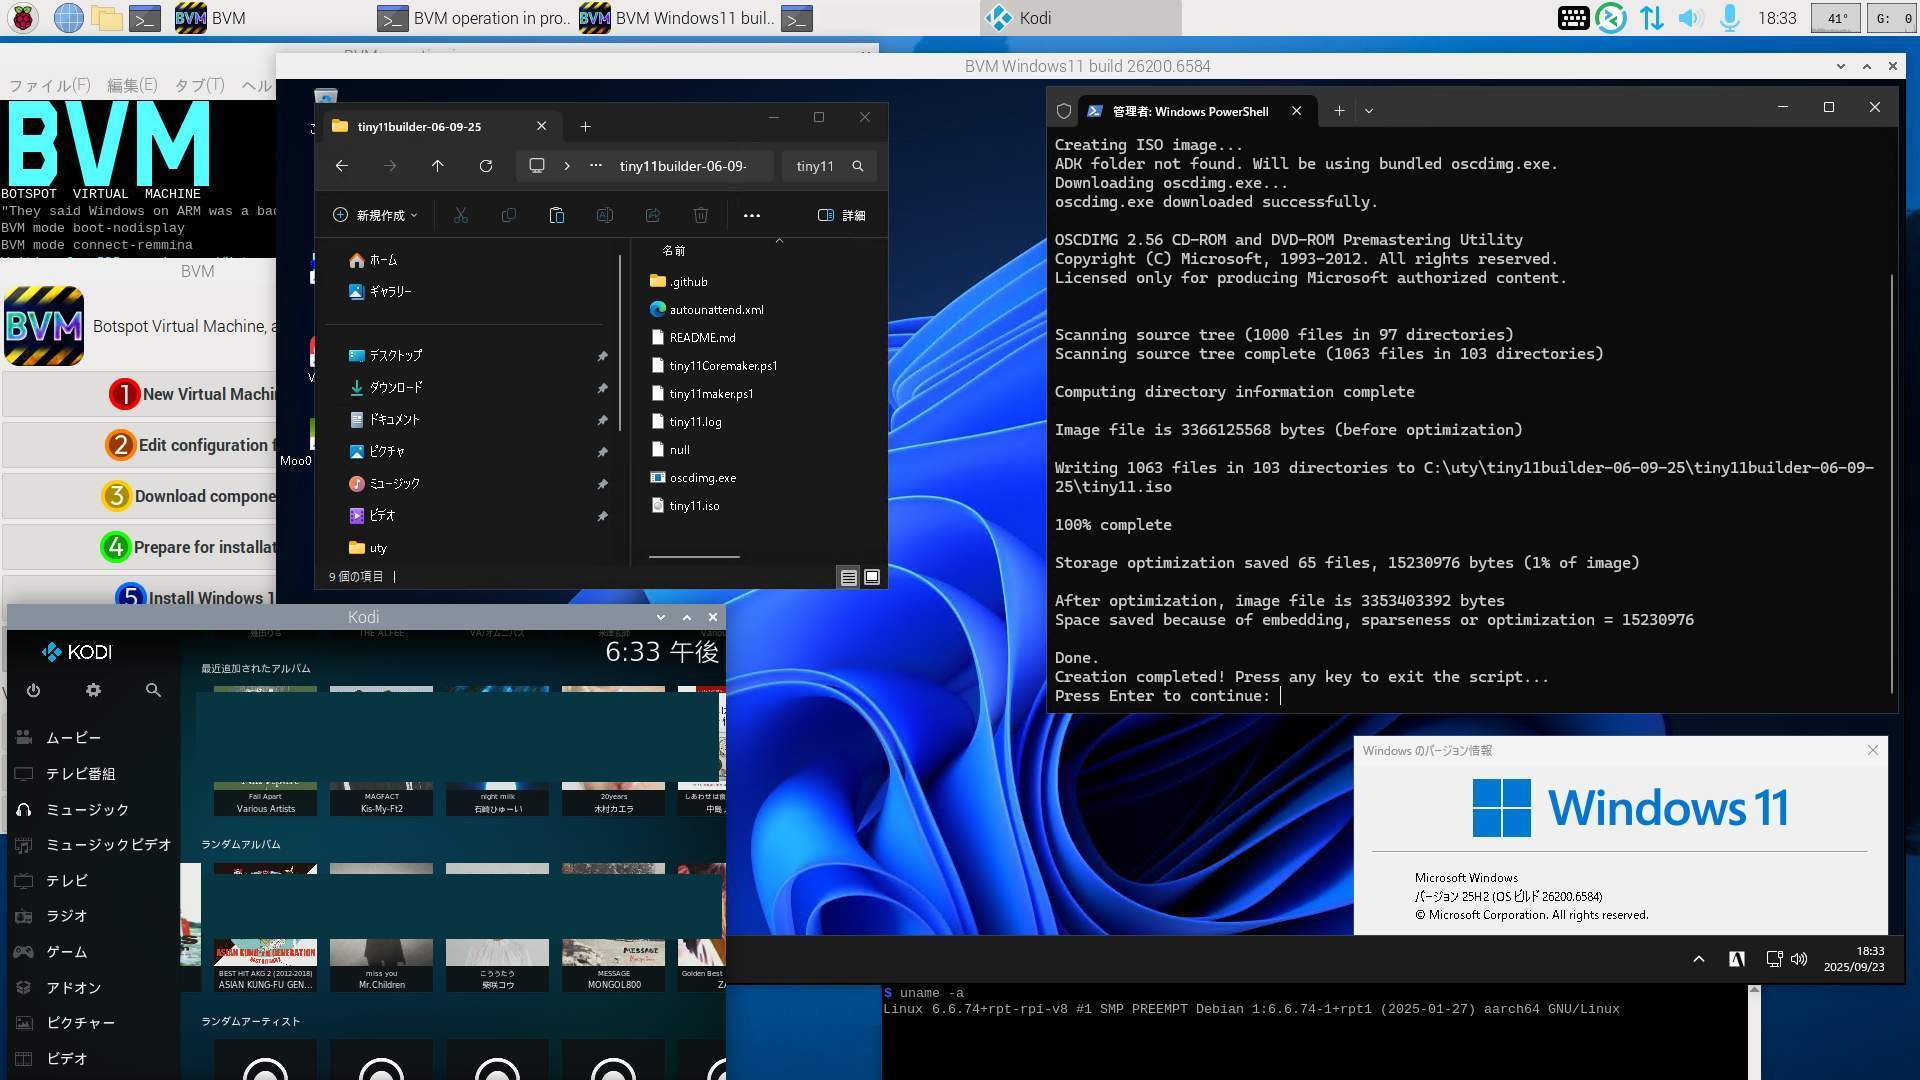Go up one folder in Explorer
This screenshot has width=1920, height=1080.
pos(437,166)
